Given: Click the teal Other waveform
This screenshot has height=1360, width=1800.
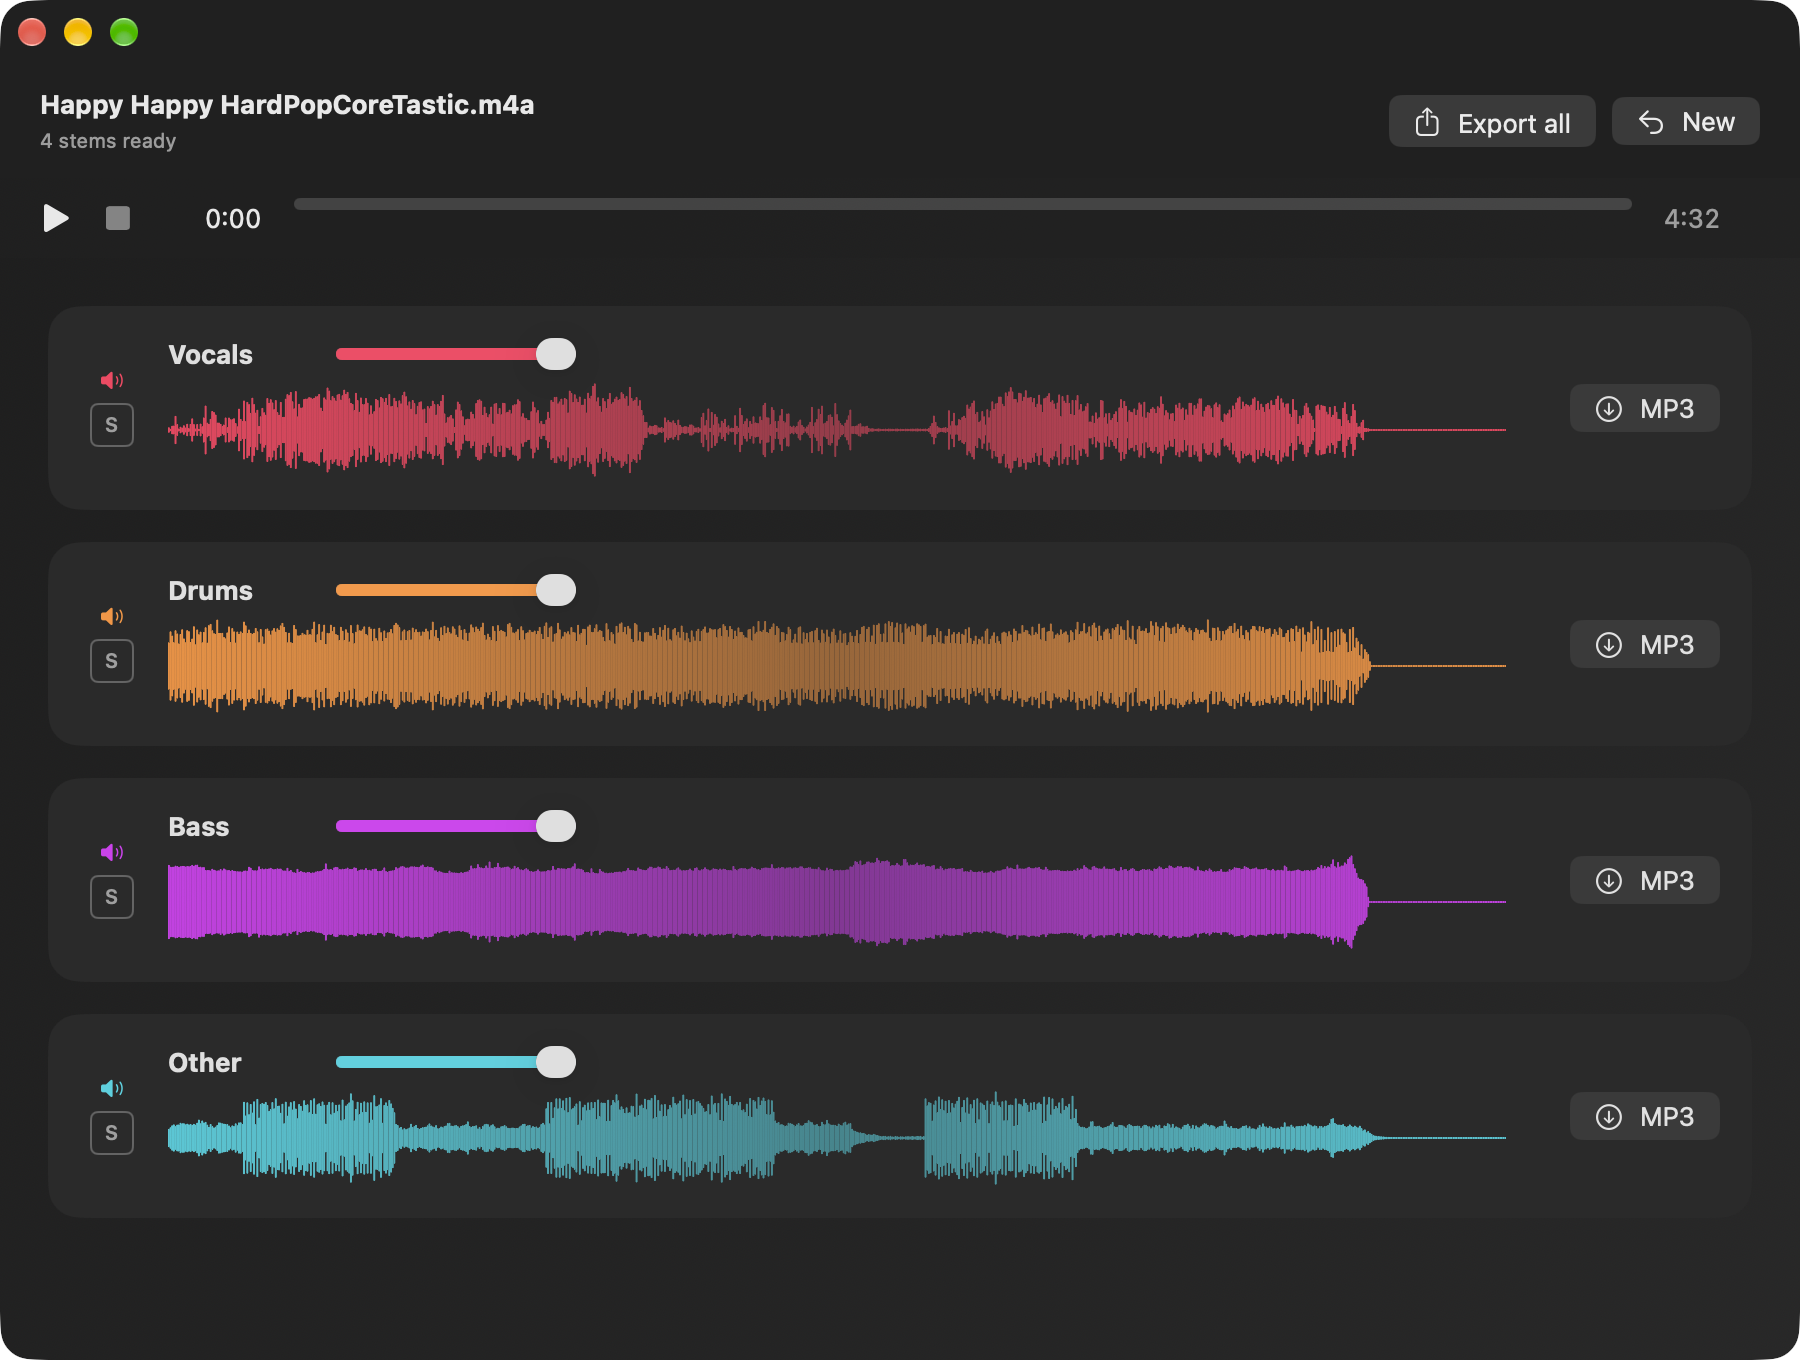Looking at the screenshot, I should [837, 1138].
